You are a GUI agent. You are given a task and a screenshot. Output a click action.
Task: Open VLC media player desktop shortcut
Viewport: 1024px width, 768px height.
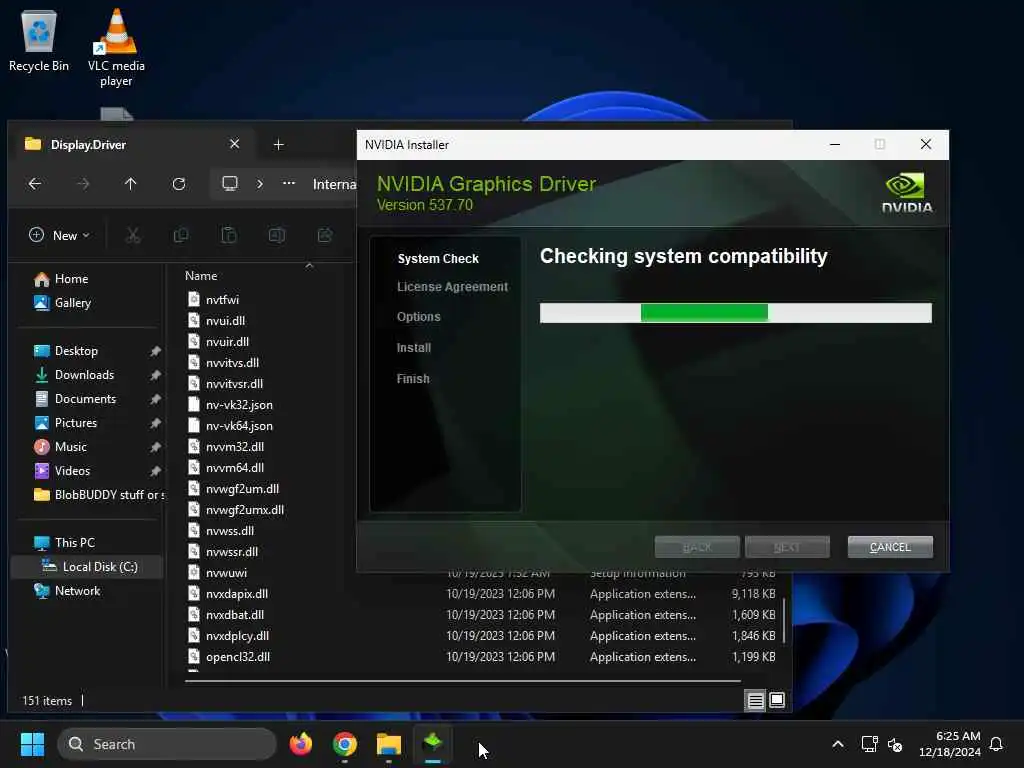pyautogui.click(x=116, y=48)
